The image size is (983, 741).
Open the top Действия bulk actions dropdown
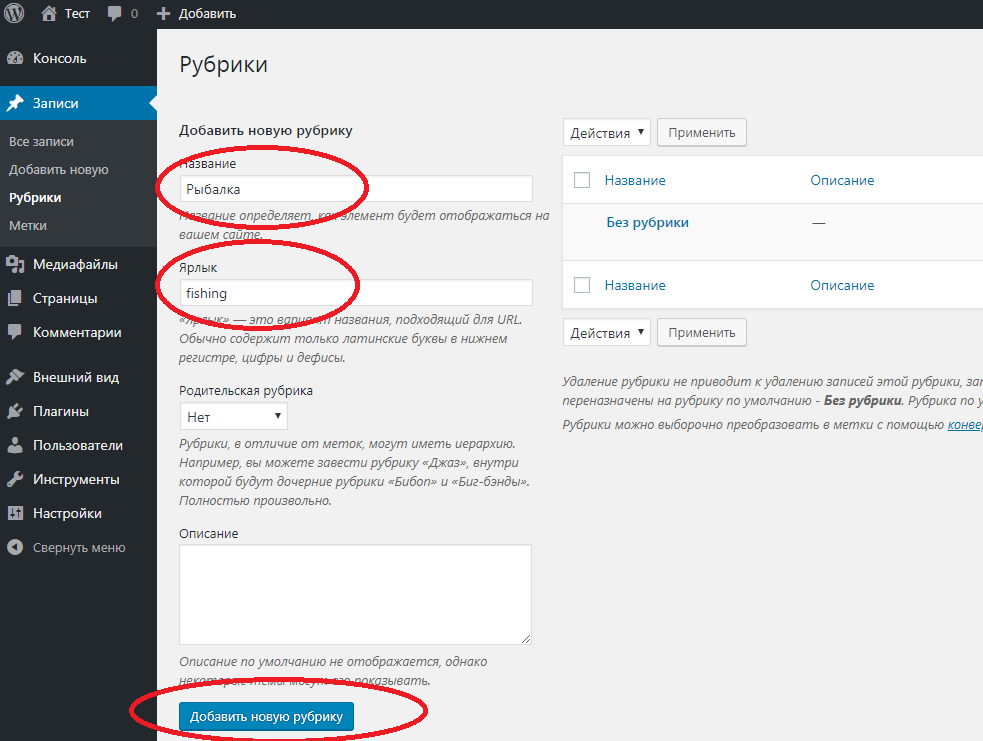click(607, 132)
